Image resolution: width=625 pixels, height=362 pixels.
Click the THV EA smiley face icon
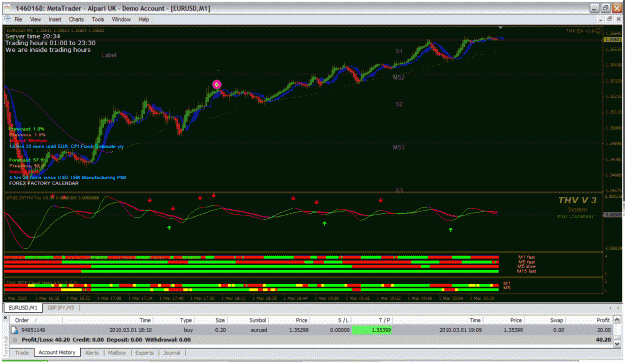click(598, 30)
